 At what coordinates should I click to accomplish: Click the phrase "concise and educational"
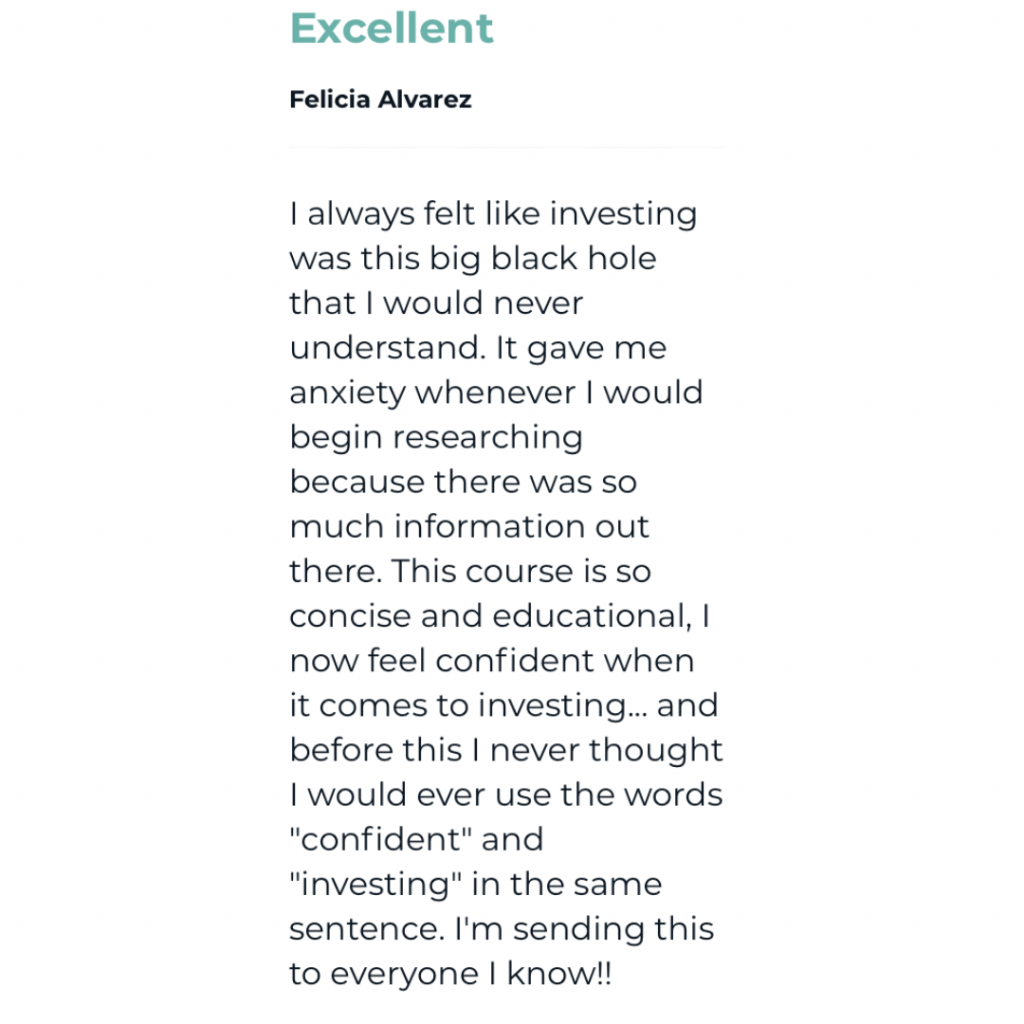click(487, 616)
